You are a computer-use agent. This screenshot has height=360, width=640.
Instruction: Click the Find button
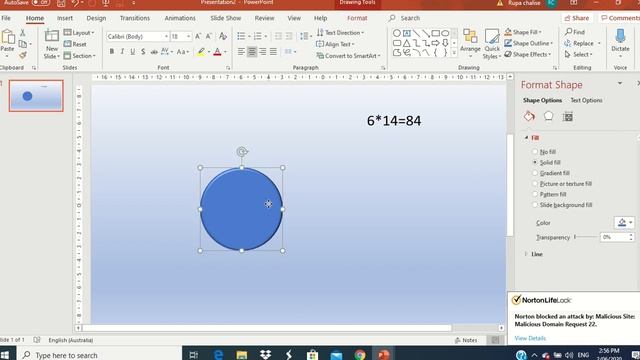pyautogui.click(x=575, y=32)
